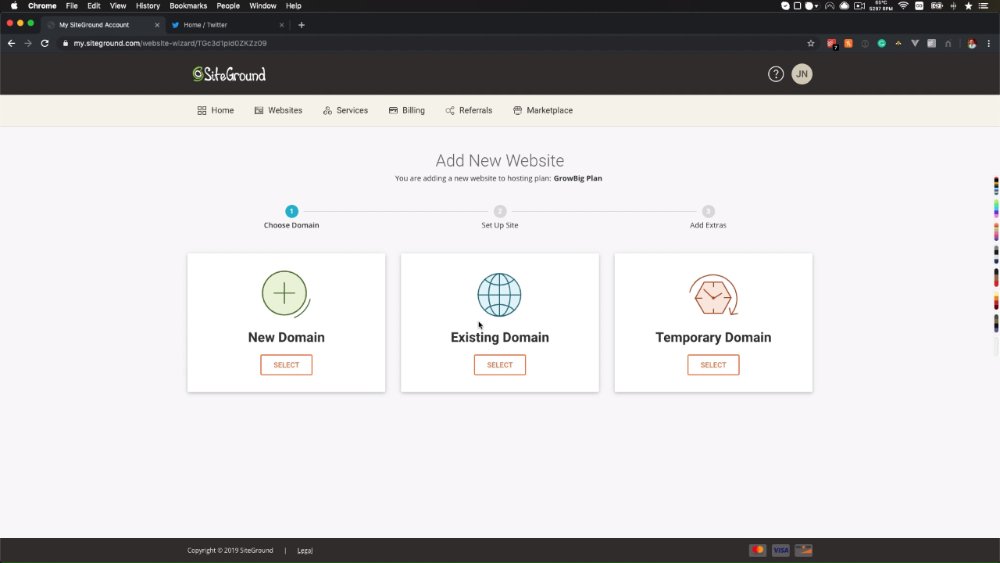Screen dimensions: 1000x563
Task: Open the Legal link in the footer
Action: [305, 550]
